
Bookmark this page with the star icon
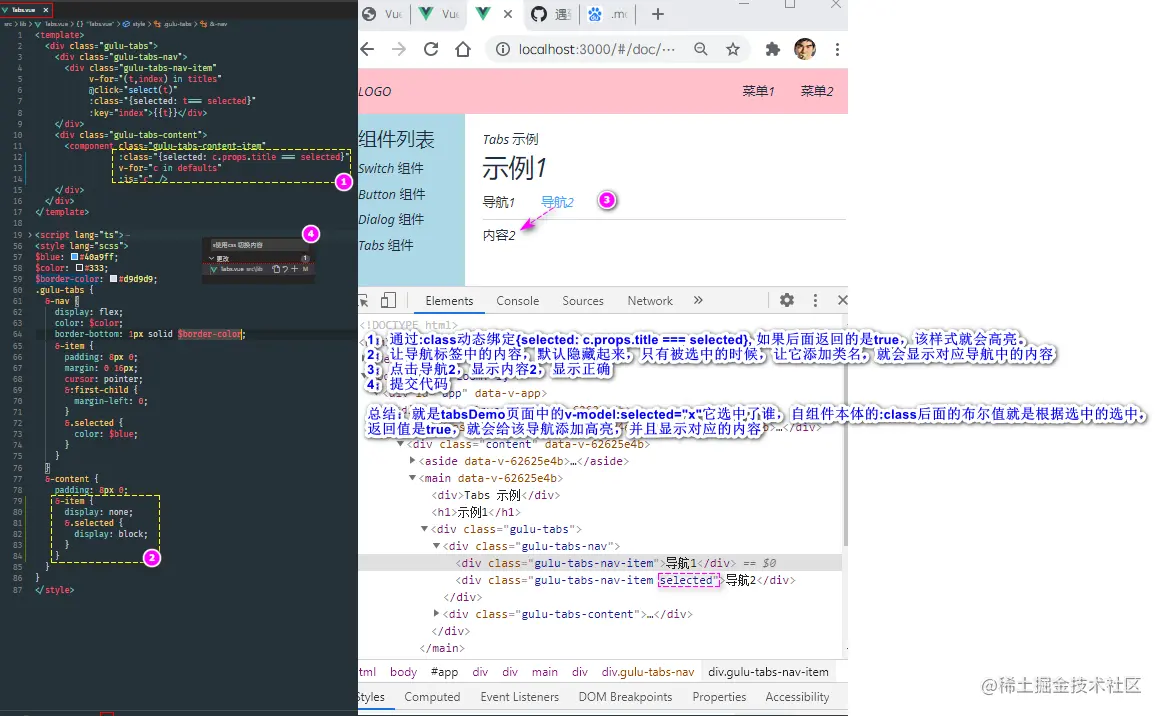coord(733,50)
